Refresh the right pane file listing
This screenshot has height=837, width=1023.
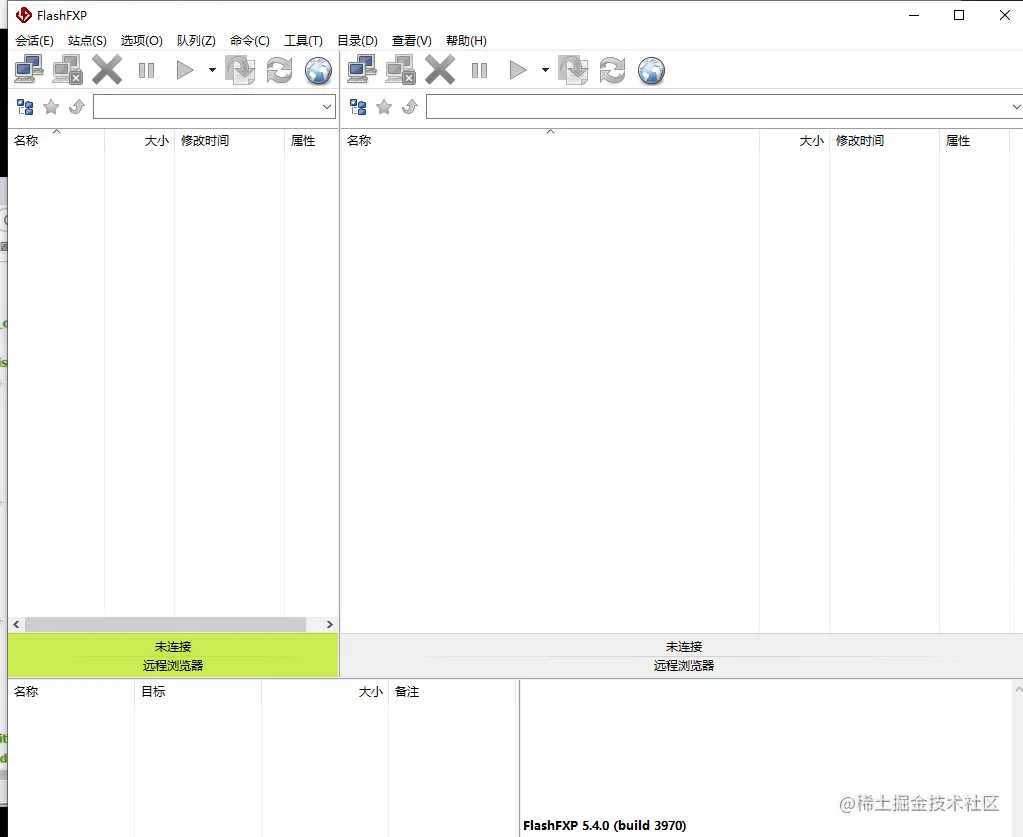(x=612, y=70)
